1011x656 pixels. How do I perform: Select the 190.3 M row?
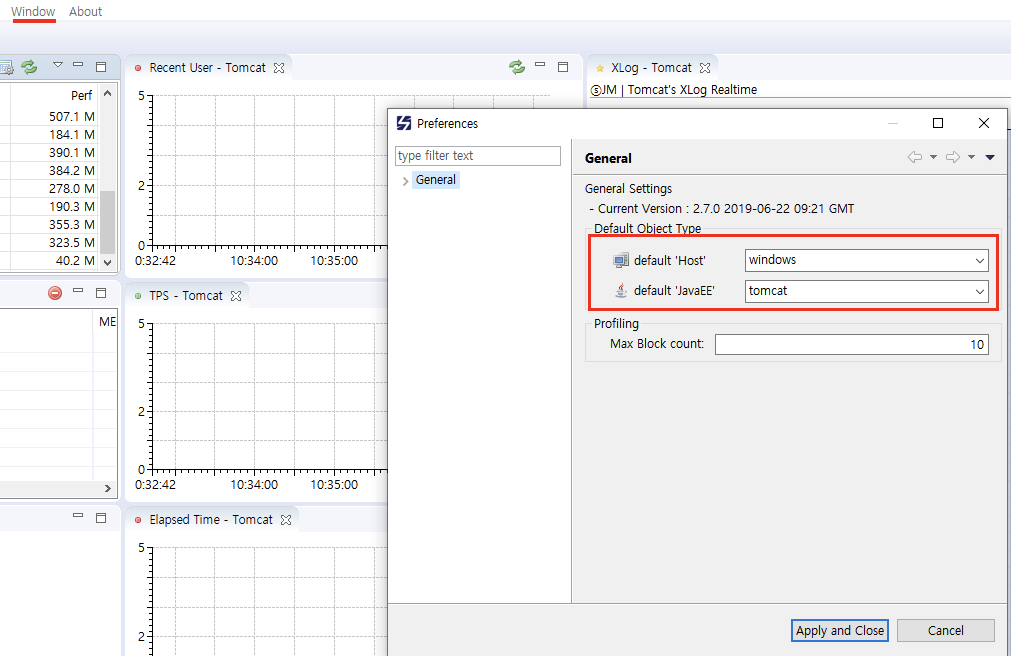pos(49,206)
